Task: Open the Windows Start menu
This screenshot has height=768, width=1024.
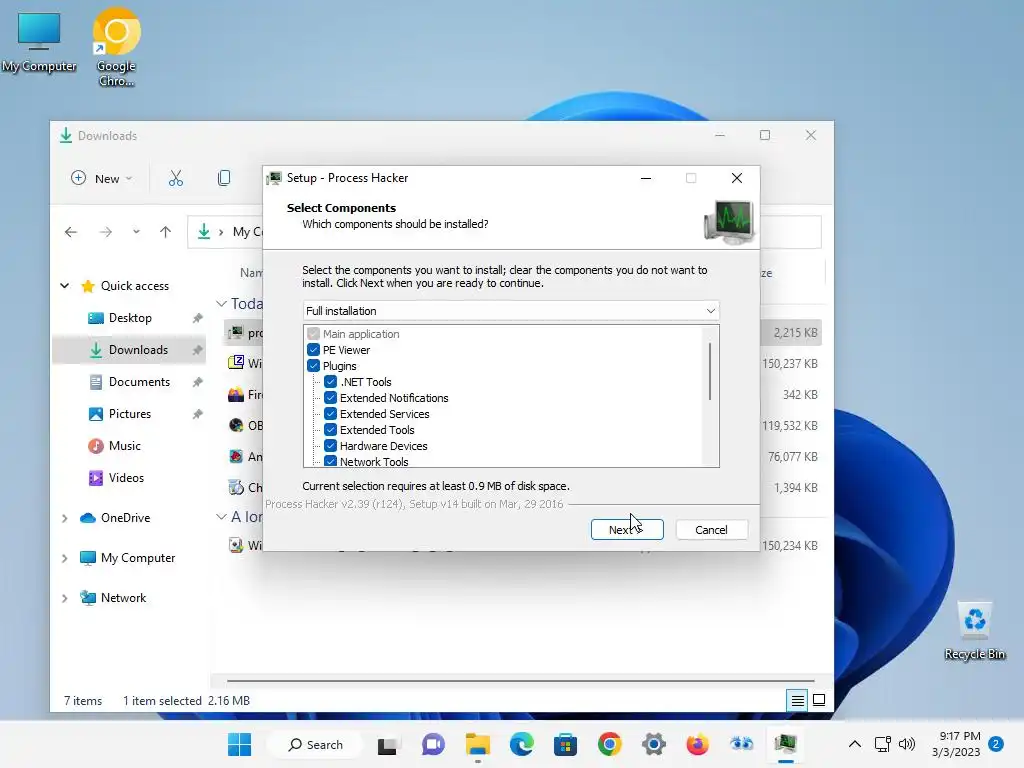Action: click(239, 744)
